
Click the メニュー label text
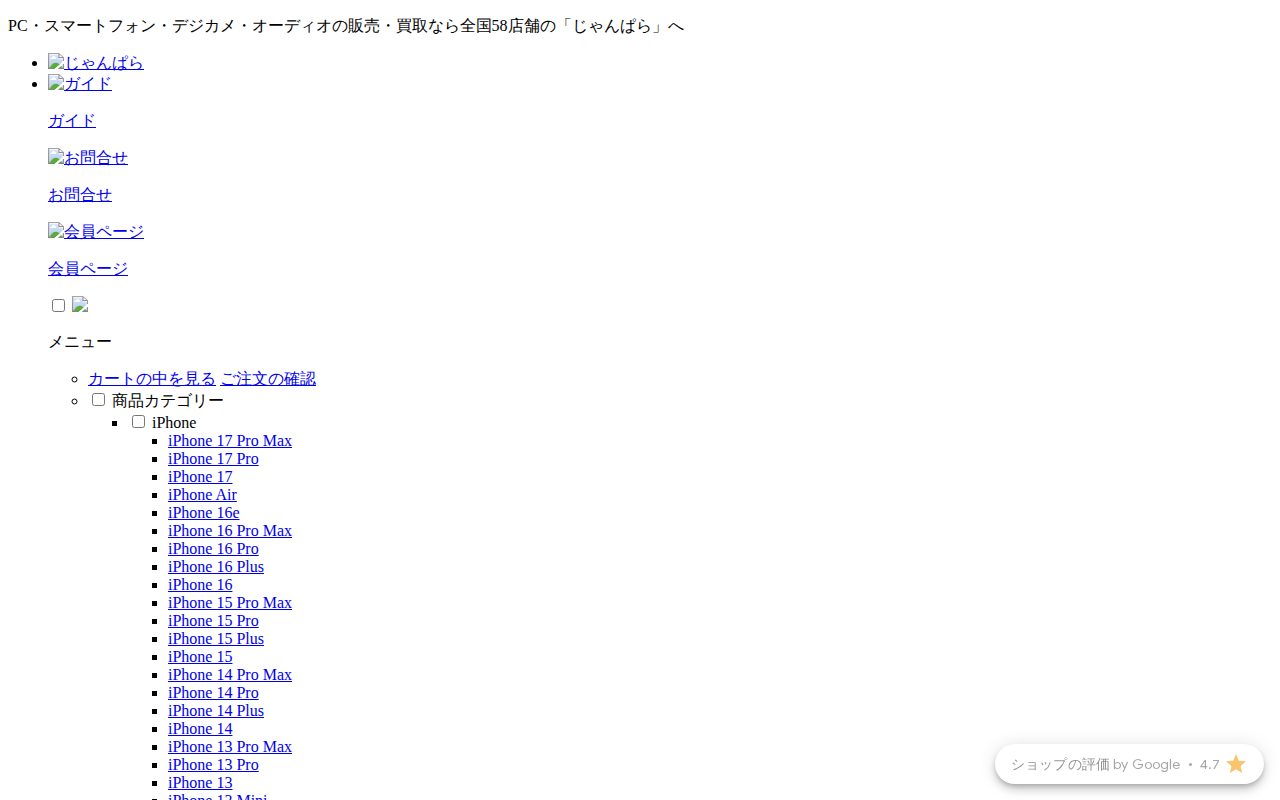tap(80, 342)
